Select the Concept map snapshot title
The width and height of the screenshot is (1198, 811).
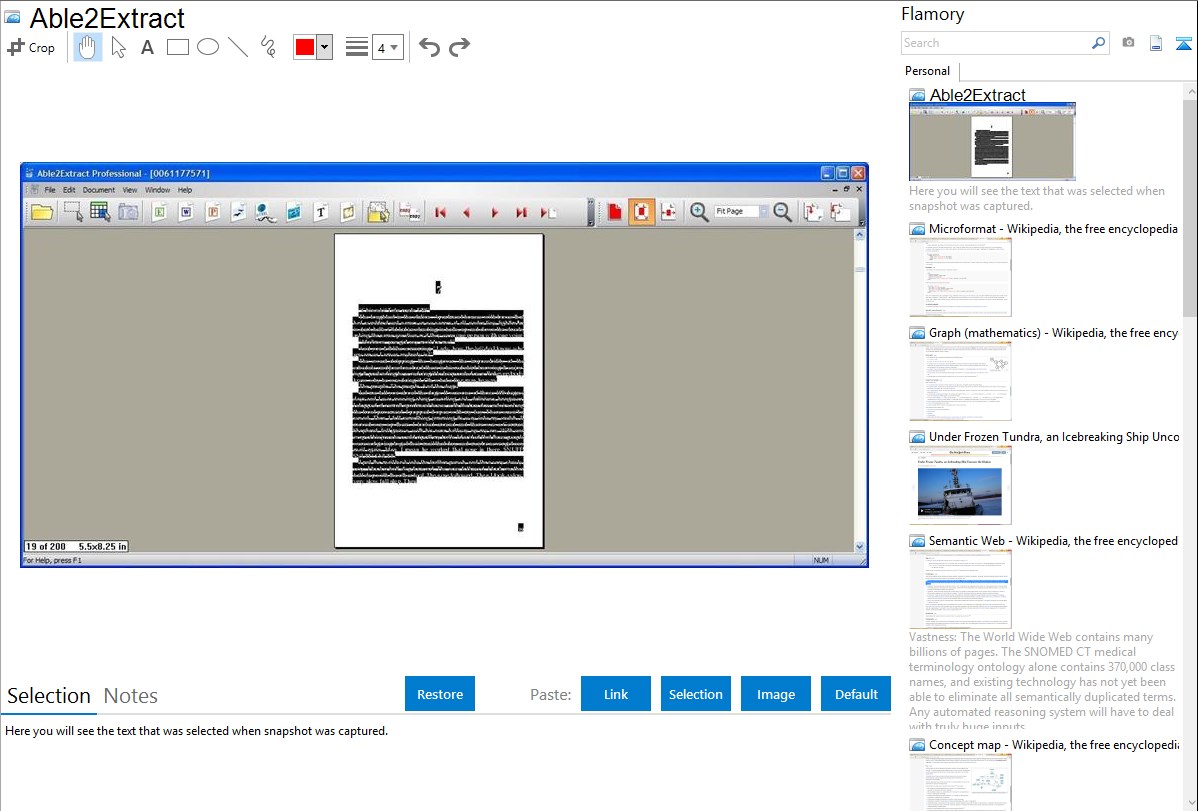point(1053,744)
